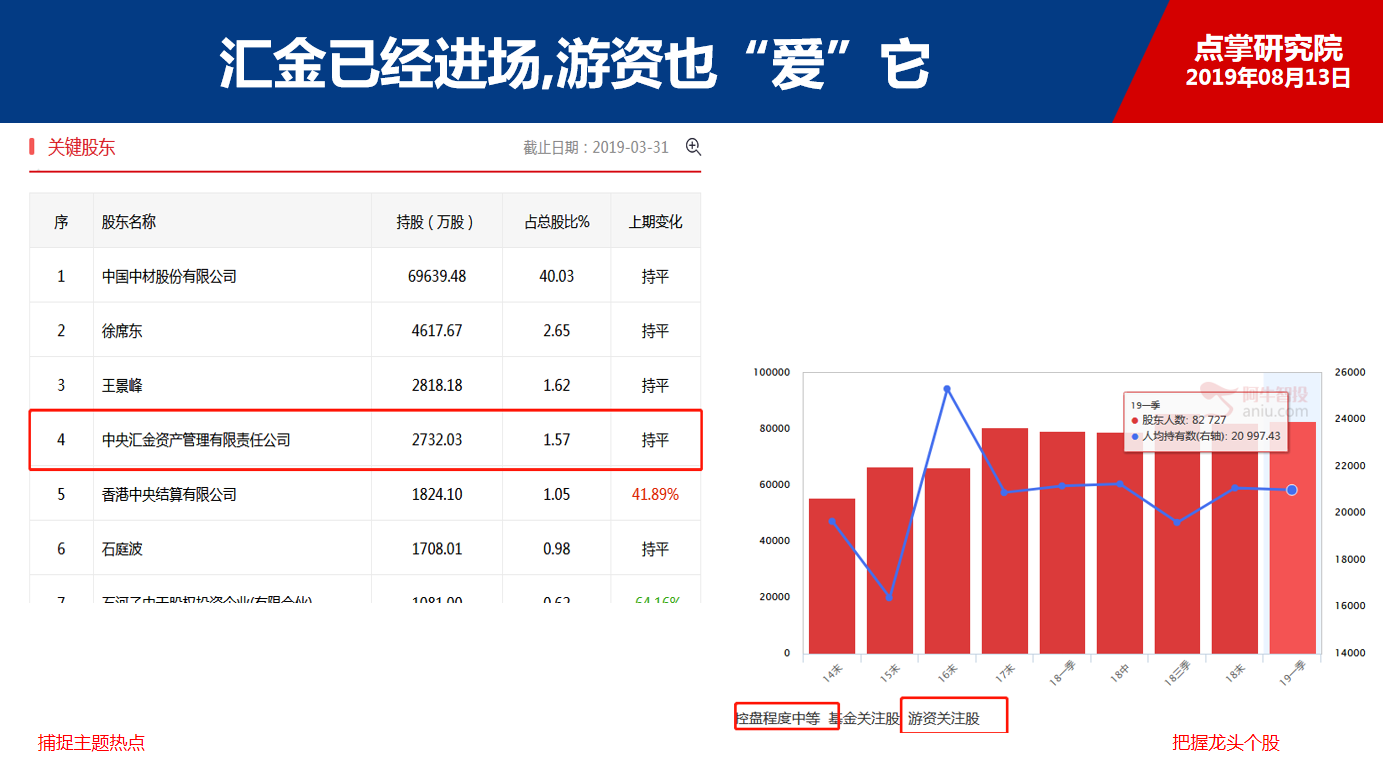Click the 把握龙头个股 footer text
This screenshot has height=764, width=1383.
coord(1226,742)
